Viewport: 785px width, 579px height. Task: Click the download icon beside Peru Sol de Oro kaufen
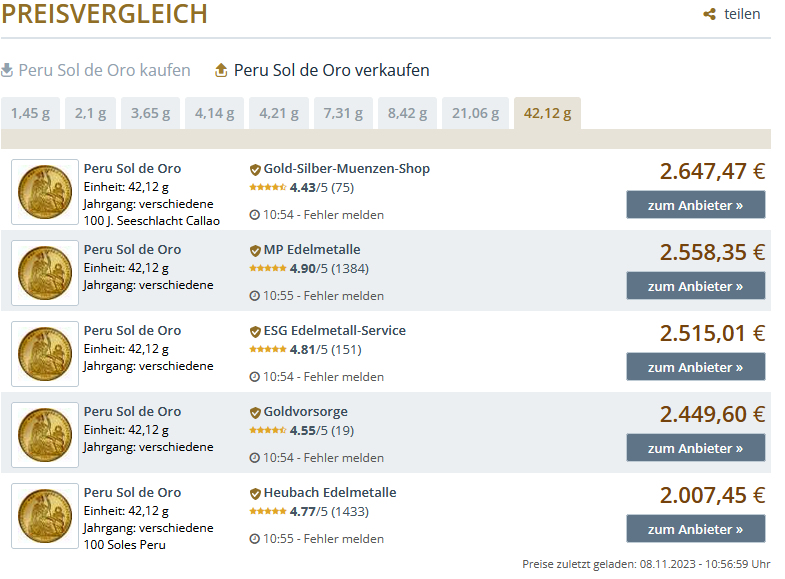[x=7, y=70]
